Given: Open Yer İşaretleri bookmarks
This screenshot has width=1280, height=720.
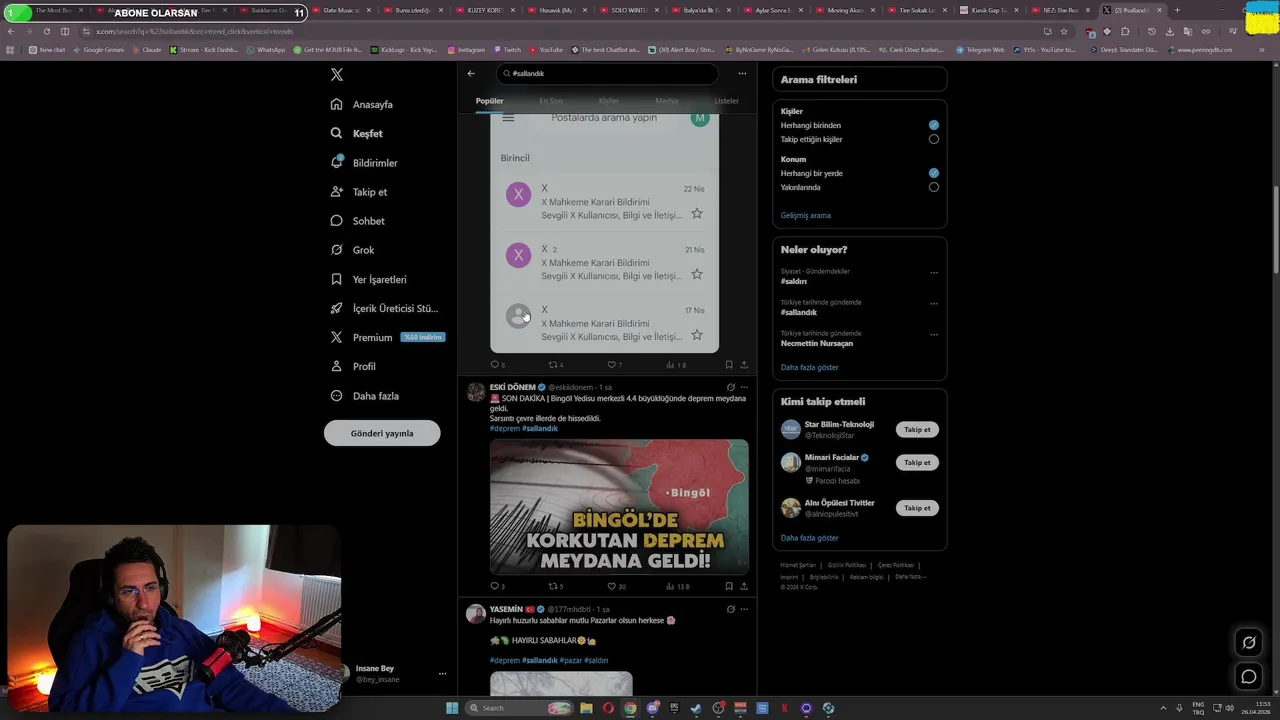Looking at the screenshot, I should click(368, 279).
